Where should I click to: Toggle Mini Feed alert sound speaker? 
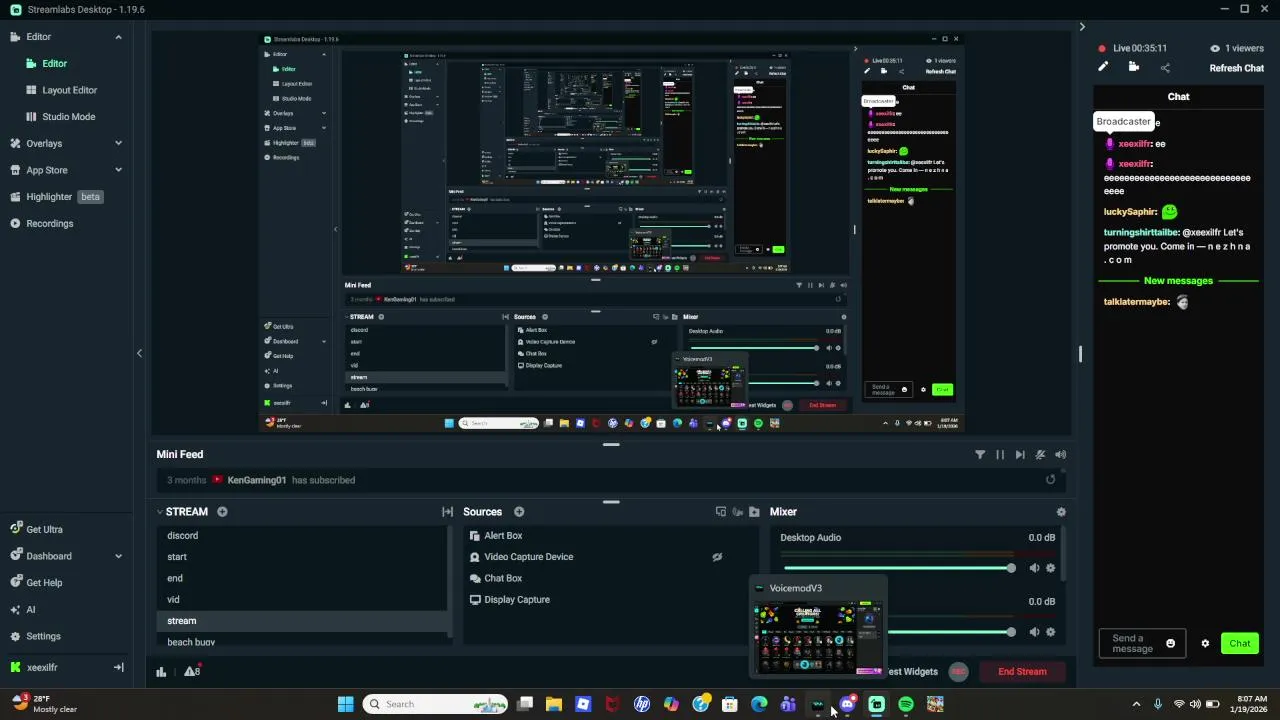1061,454
